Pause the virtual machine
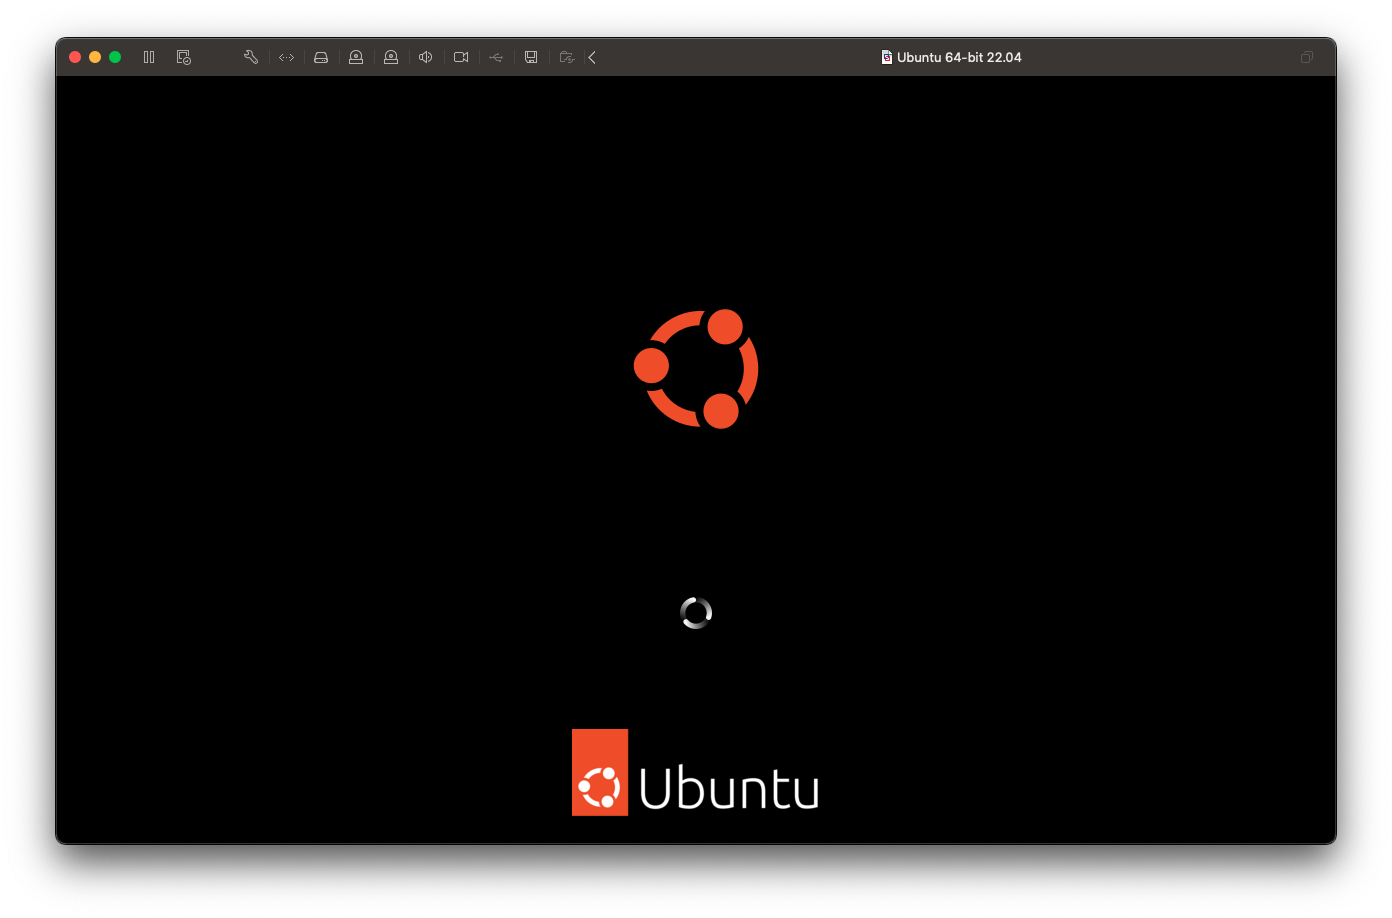 (149, 57)
